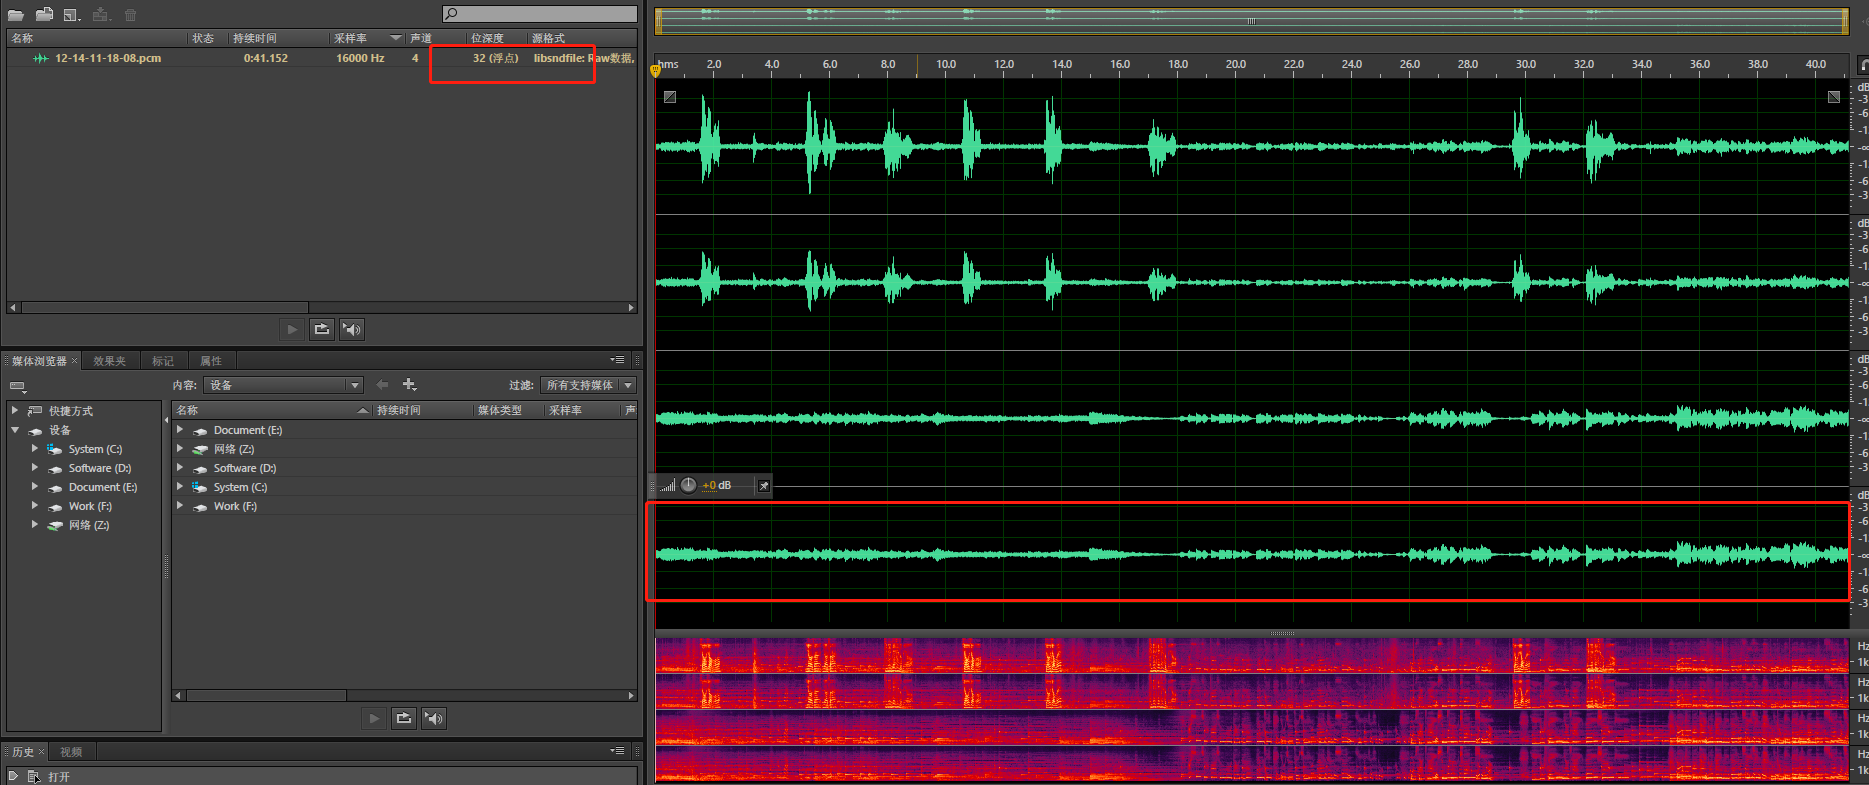Click the back arrow in Media Browser
The width and height of the screenshot is (1869, 785).
pos(382,385)
